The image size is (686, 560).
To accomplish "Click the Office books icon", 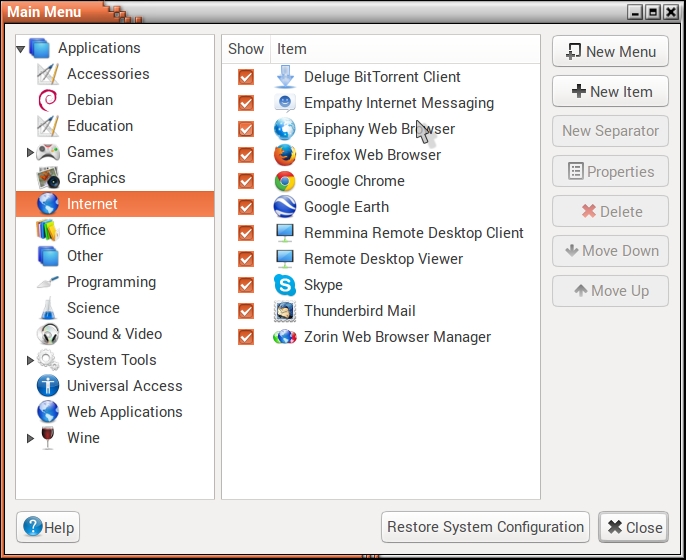I will 48,230.
